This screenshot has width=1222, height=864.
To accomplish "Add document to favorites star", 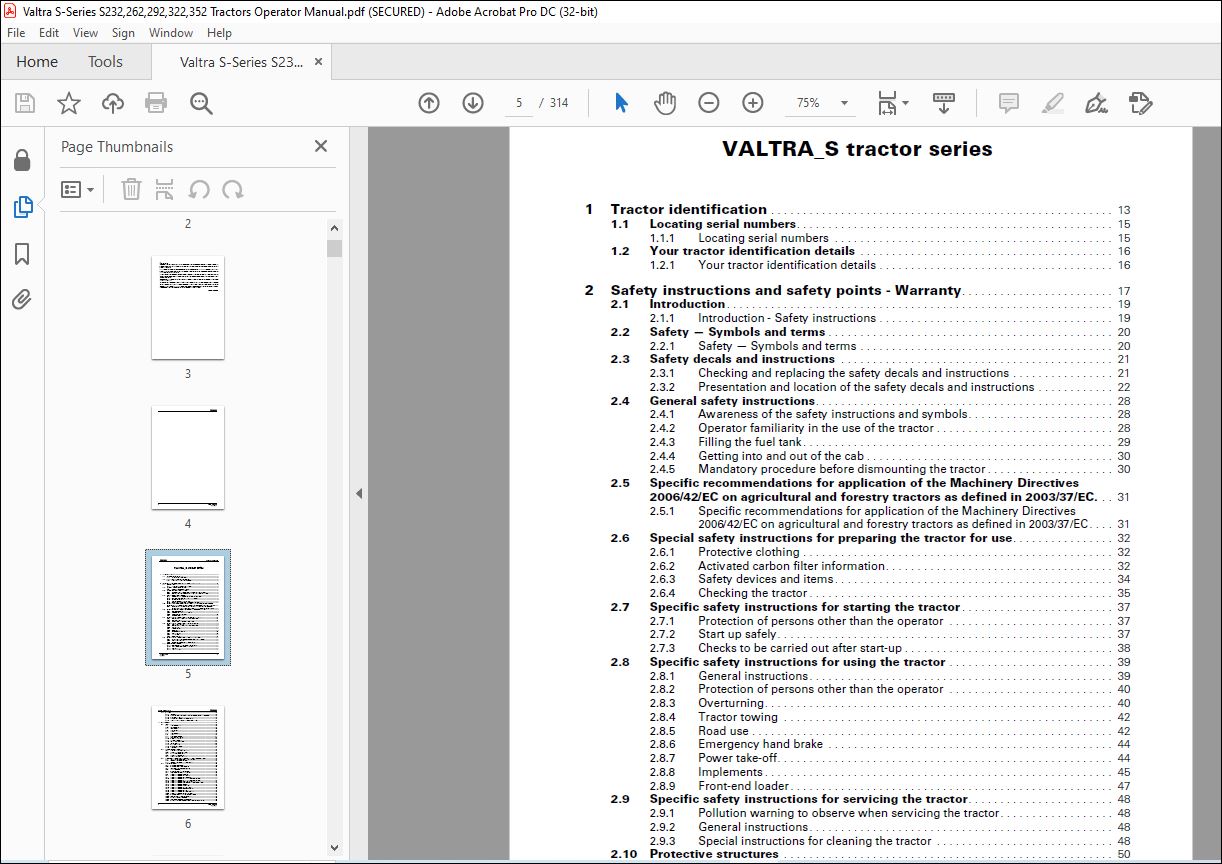I will coord(69,103).
